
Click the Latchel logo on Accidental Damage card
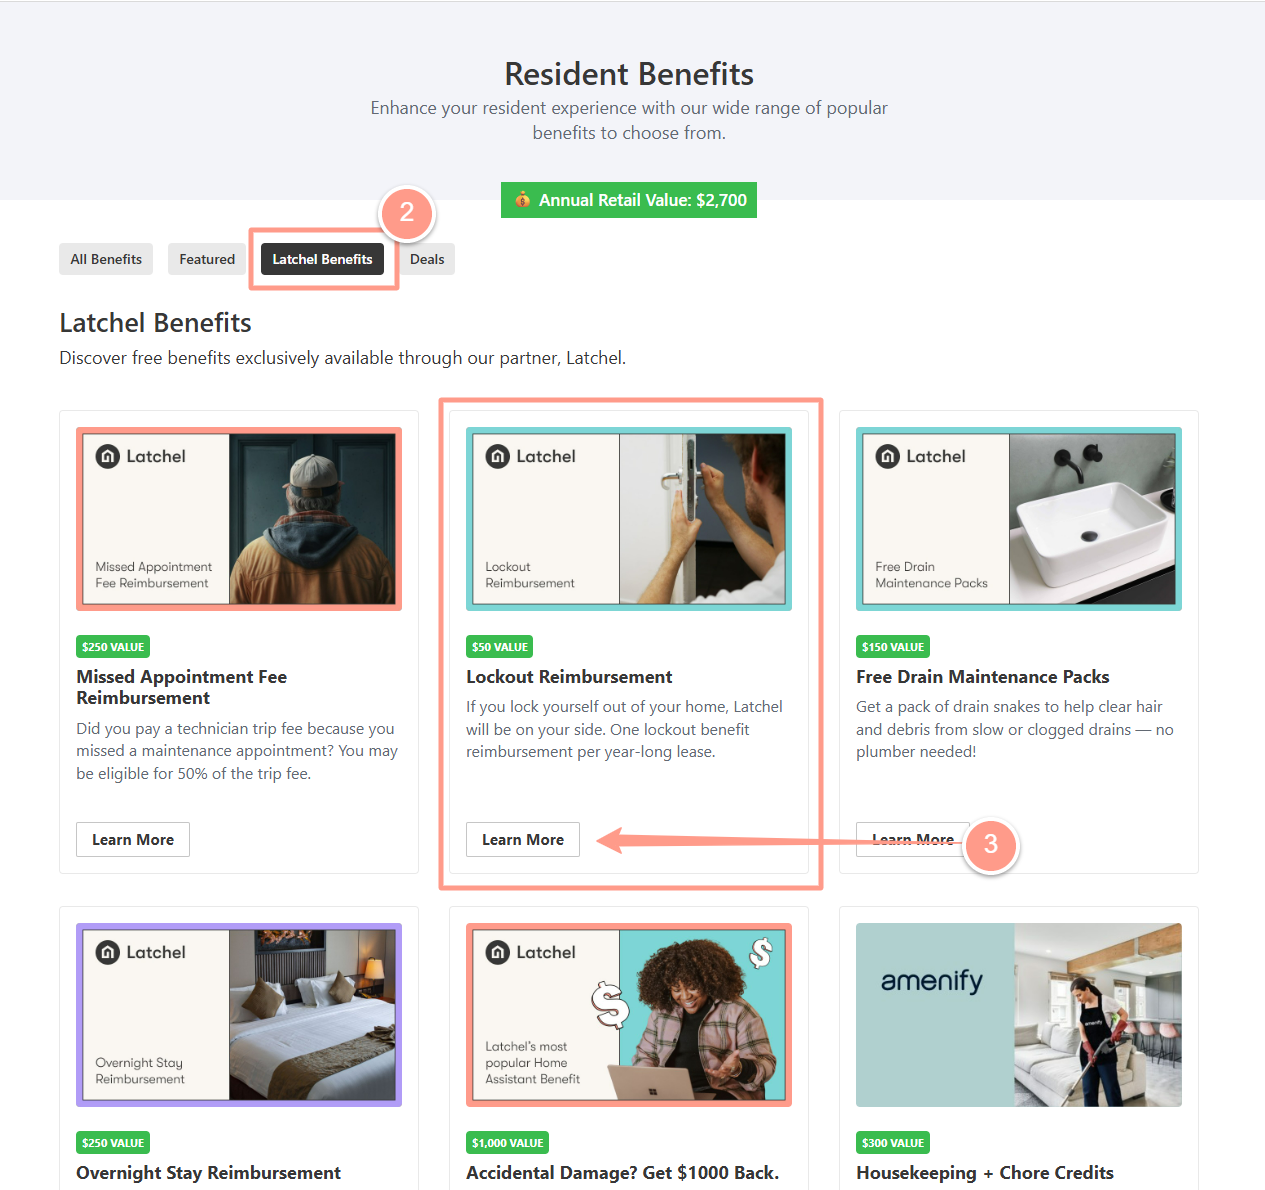pos(531,953)
